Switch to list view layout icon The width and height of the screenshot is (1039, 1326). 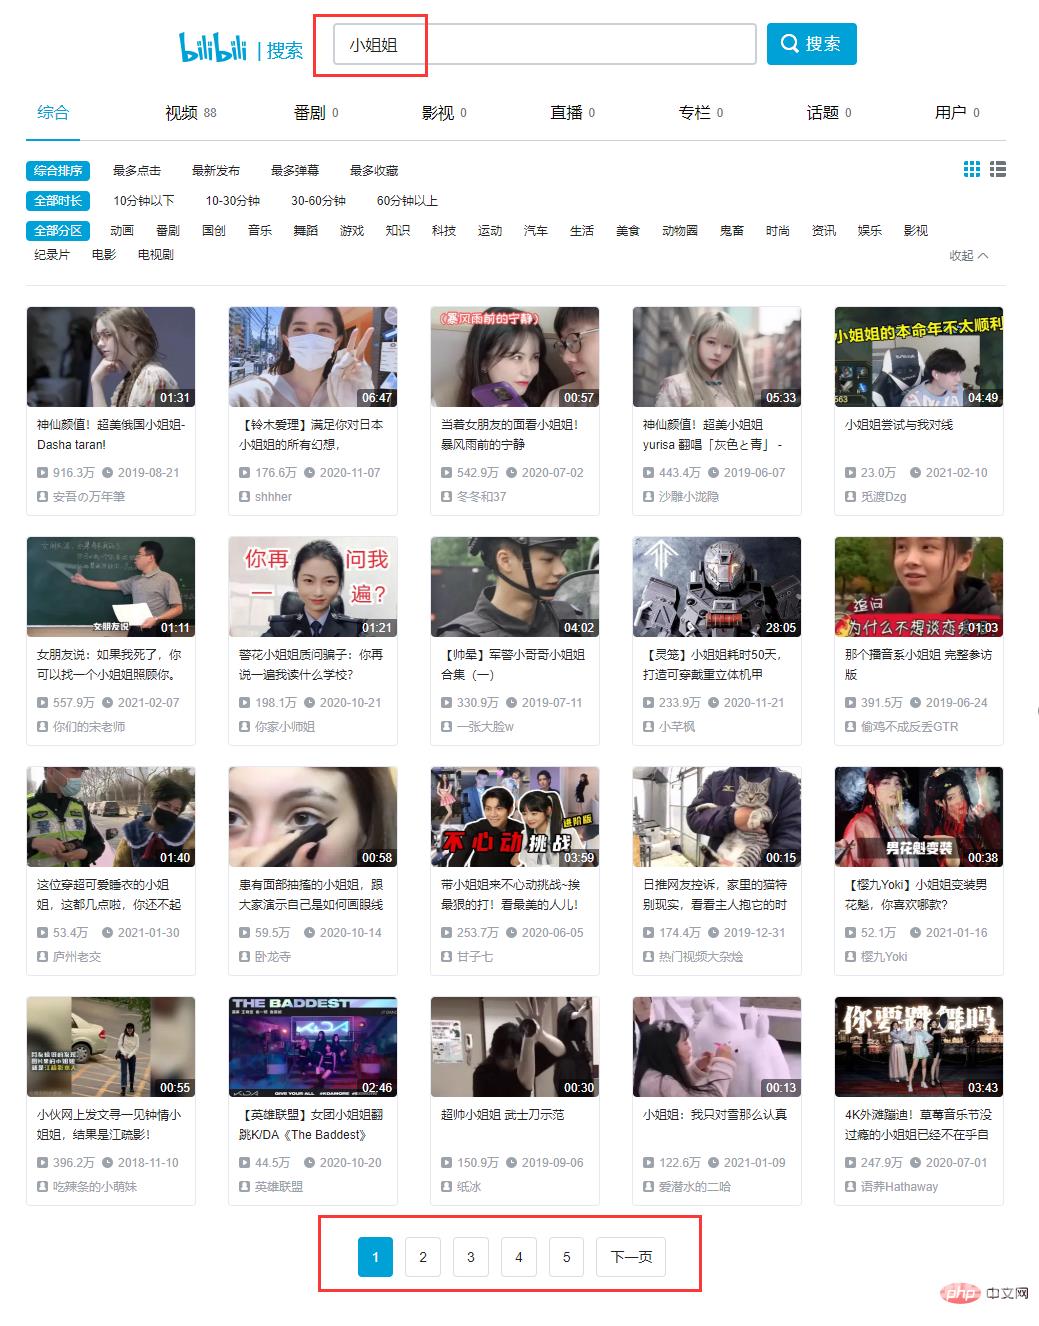[998, 170]
